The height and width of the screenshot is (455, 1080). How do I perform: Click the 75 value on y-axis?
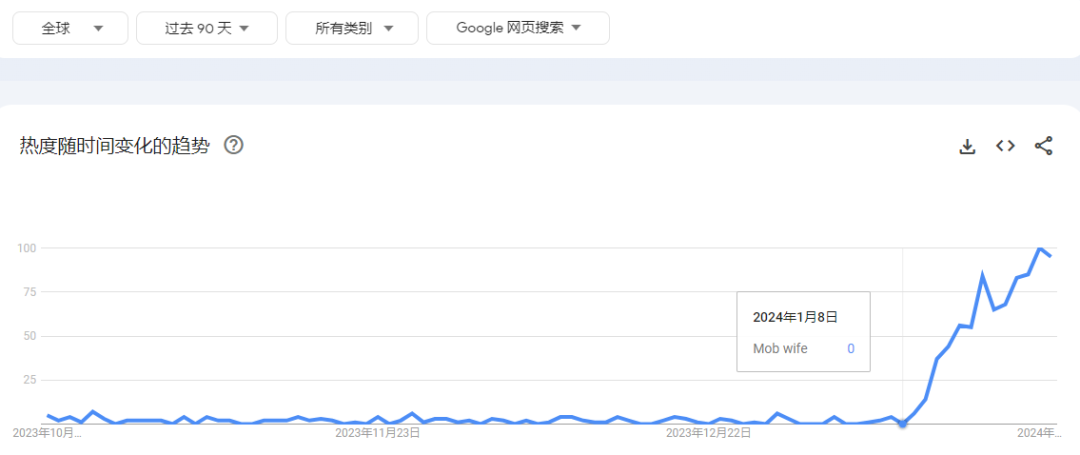click(x=29, y=292)
